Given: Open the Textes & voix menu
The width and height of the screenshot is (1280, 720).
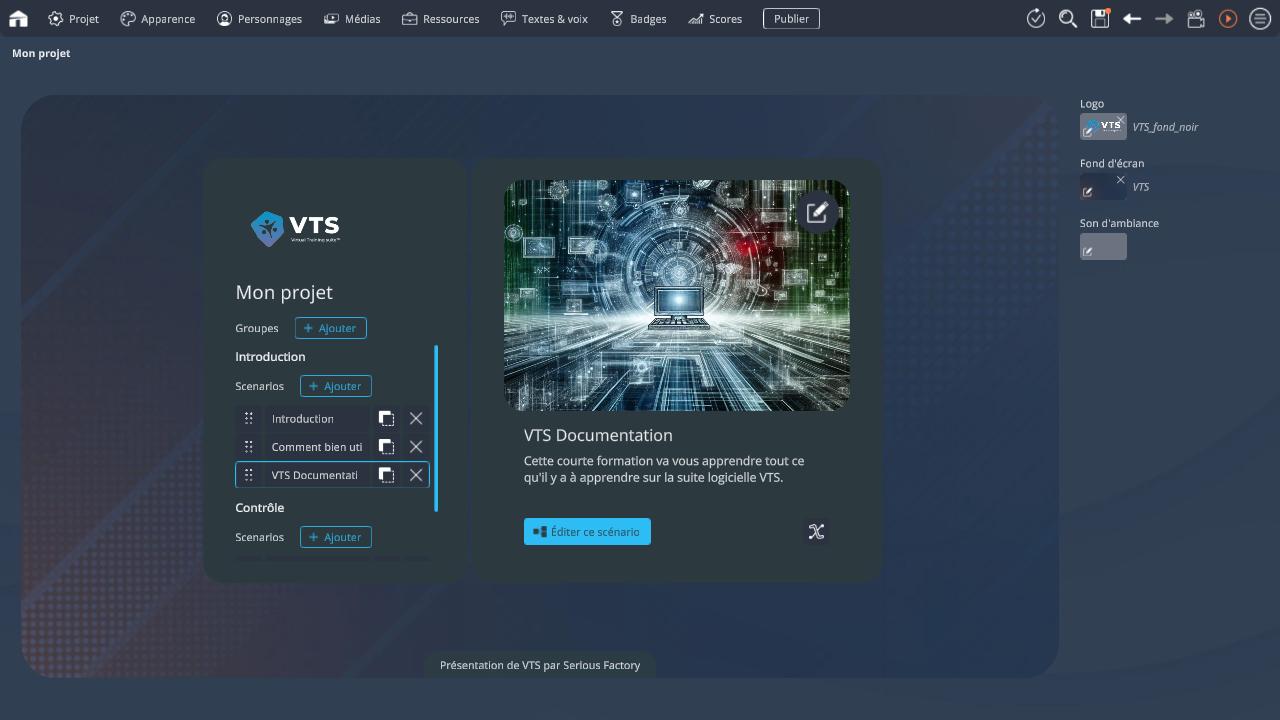Looking at the screenshot, I should tap(544, 19).
